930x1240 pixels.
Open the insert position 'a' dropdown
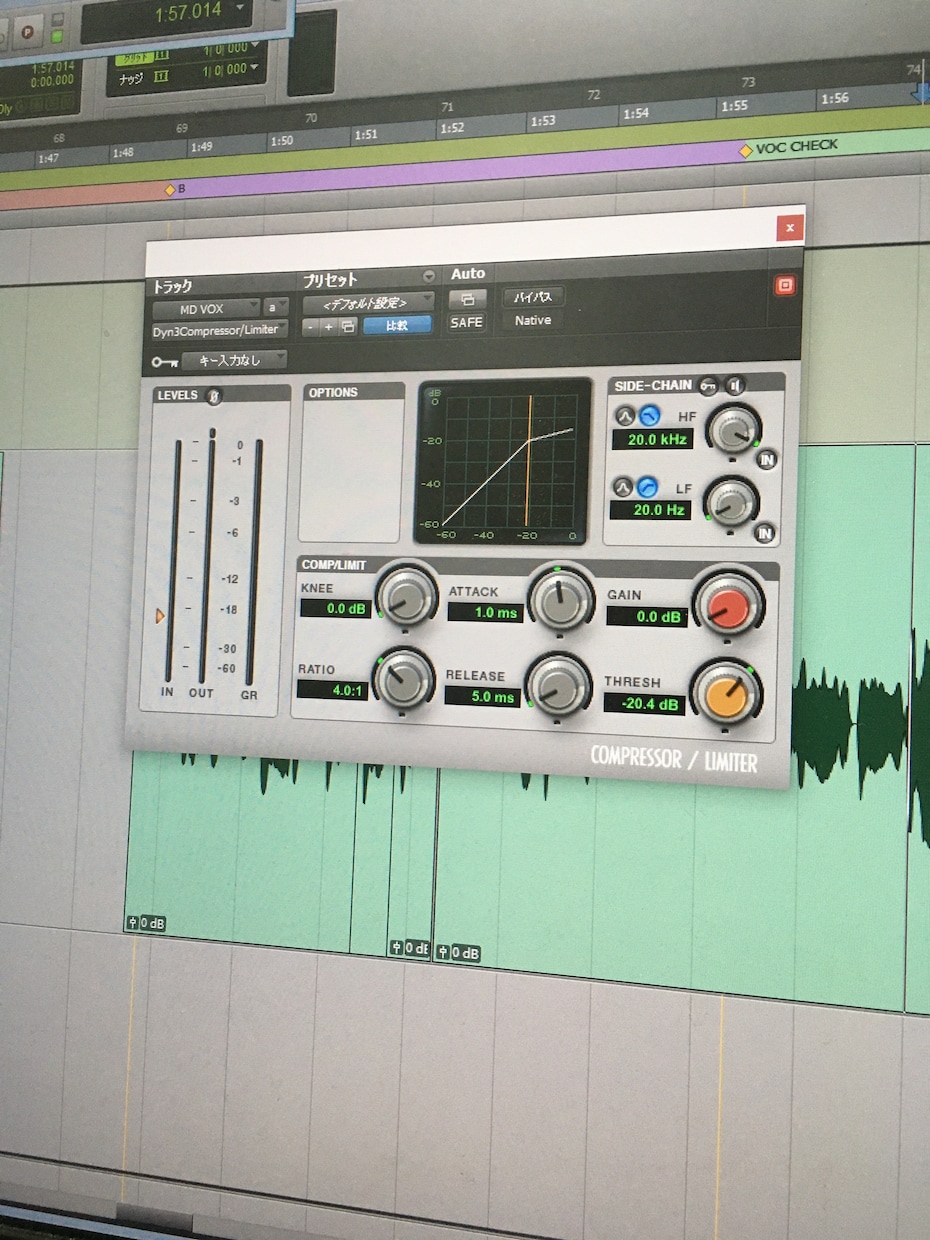click(276, 307)
